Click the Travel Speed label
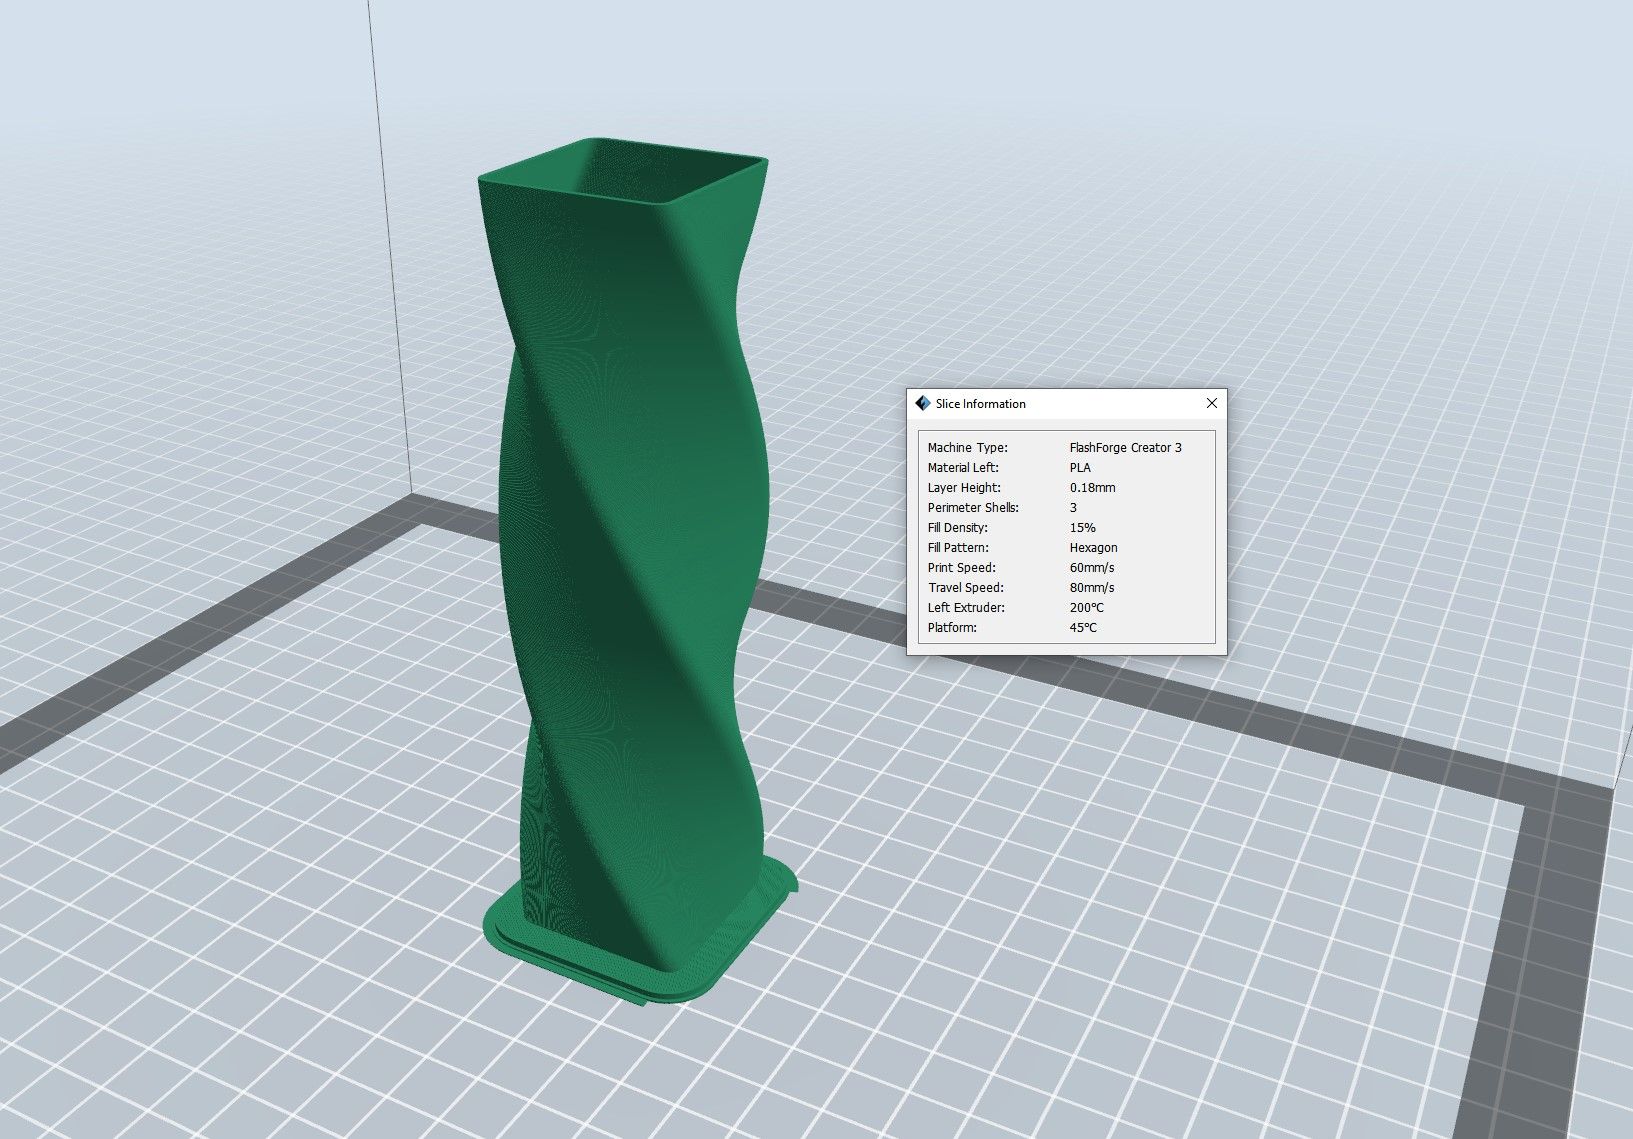 click(x=965, y=588)
